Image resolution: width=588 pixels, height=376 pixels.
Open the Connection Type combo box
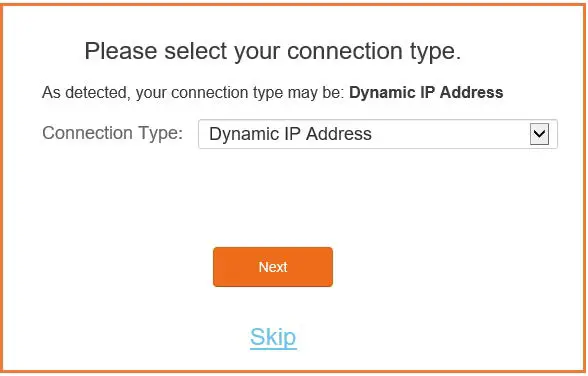(378, 134)
